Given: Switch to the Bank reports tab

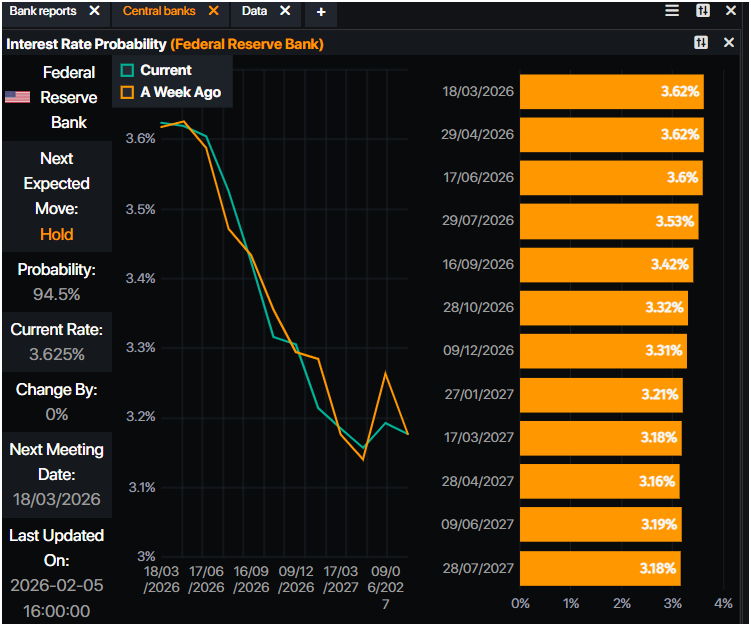Looking at the screenshot, I should [x=43, y=11].
